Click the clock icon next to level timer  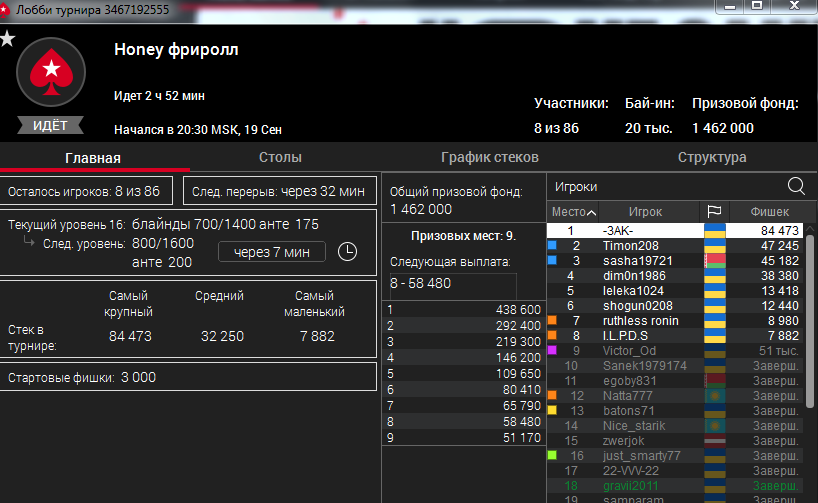tap(347, 252)
